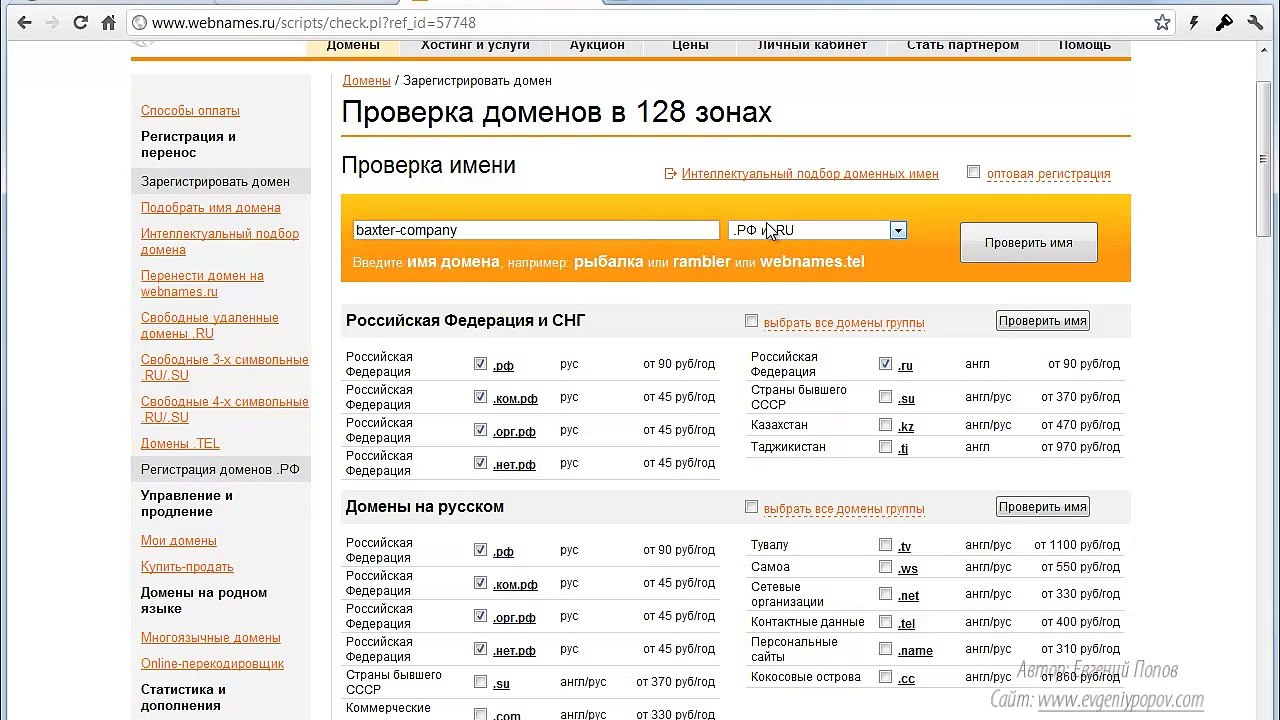This screenshot has width=1280, height=720.
Task: Check the .su checkbox in the СНГ group
Action: point(885,397)
